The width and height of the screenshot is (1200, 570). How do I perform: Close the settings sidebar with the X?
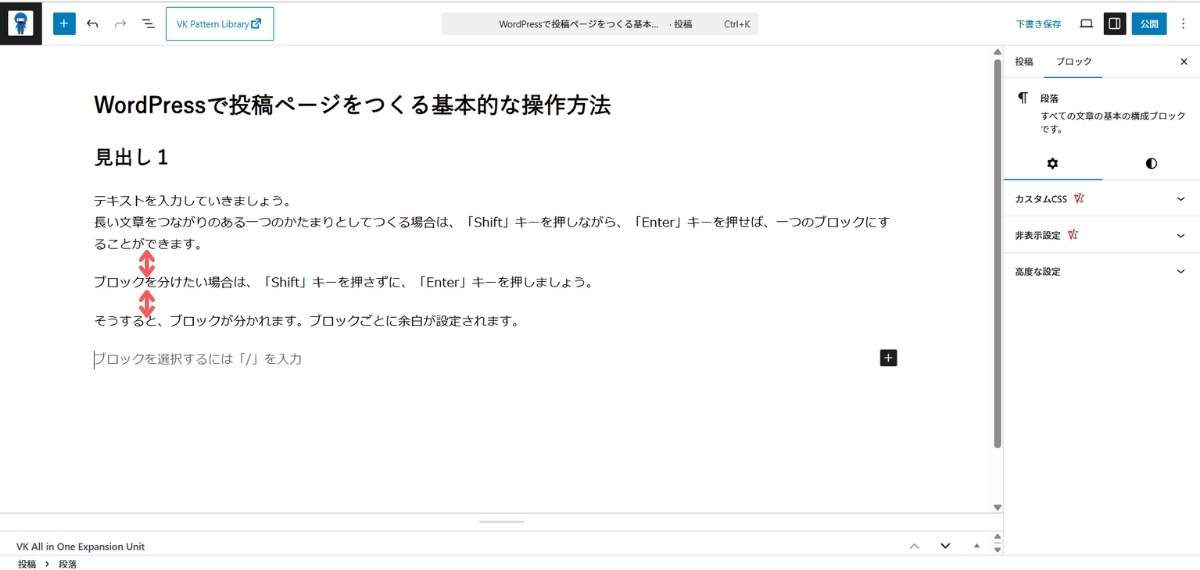[x=1184, y=62]
